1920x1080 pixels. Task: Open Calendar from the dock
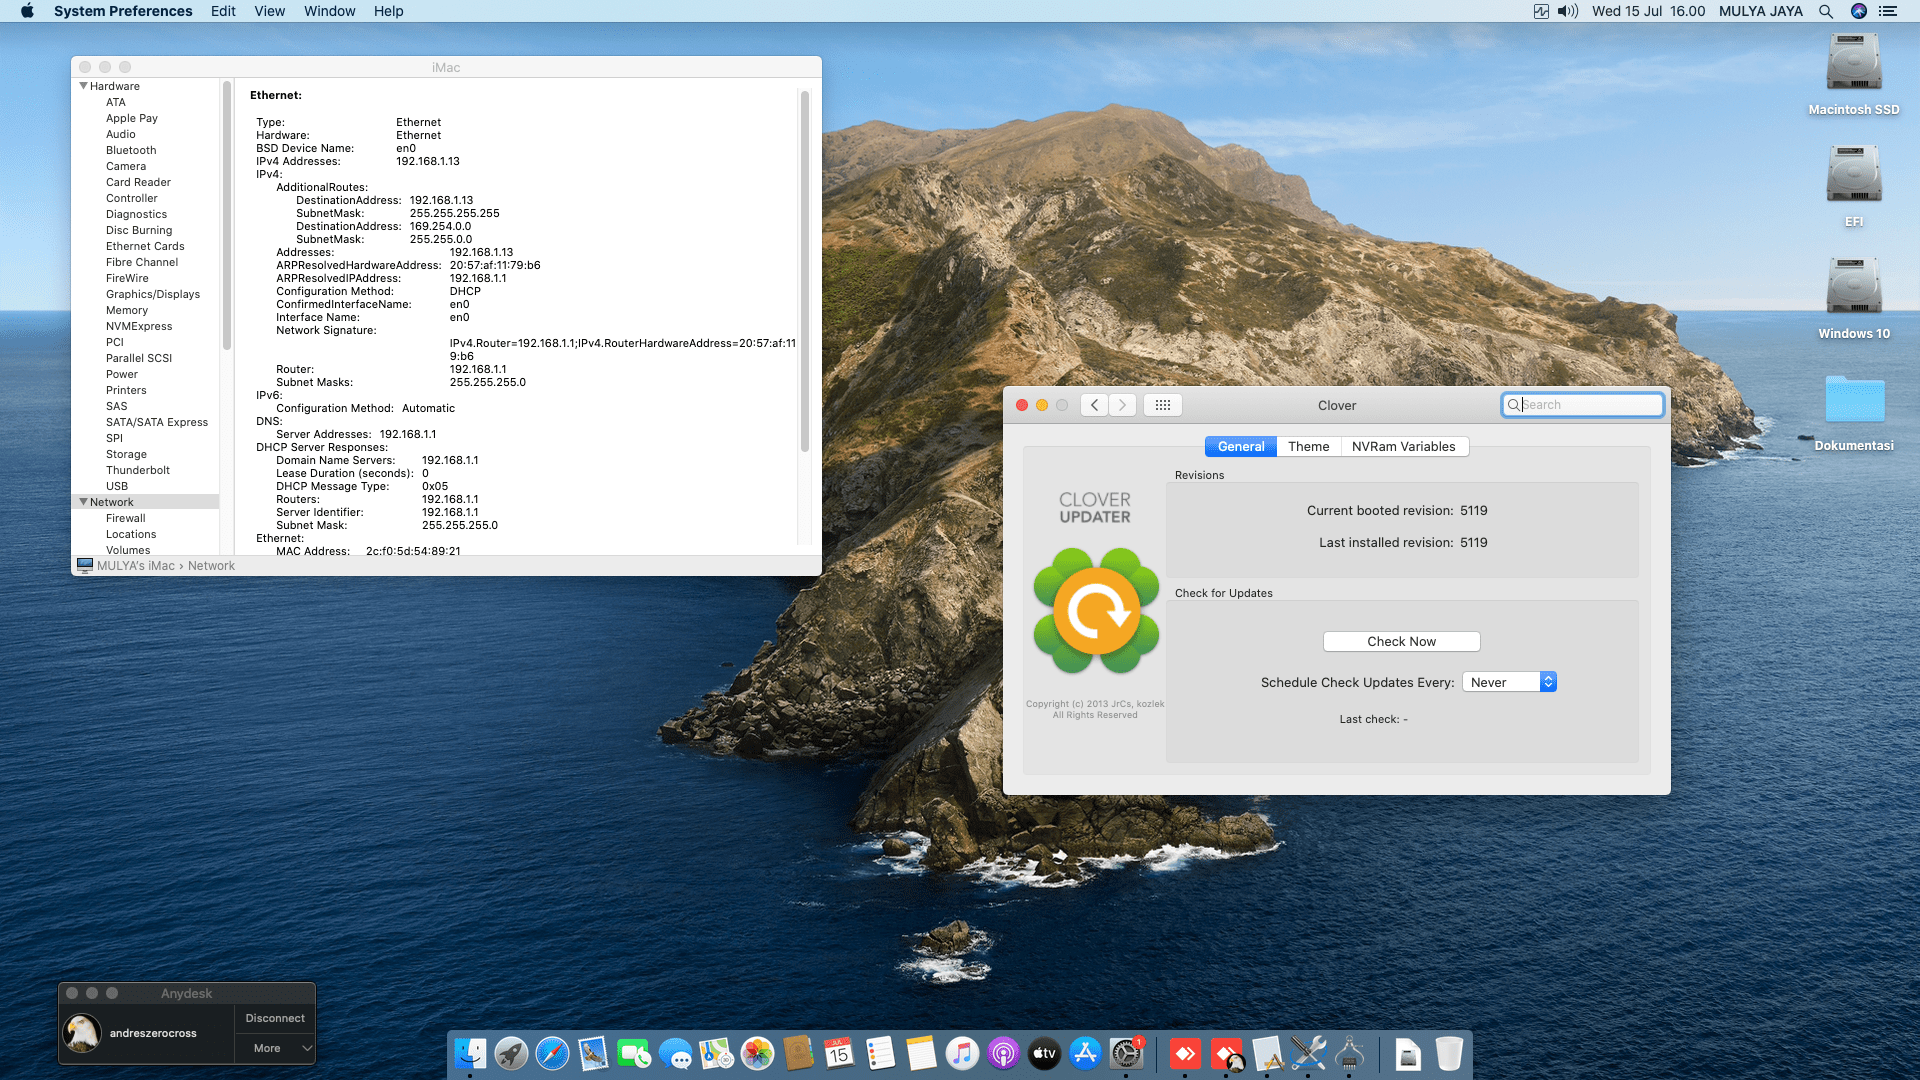coord(839,1053)
